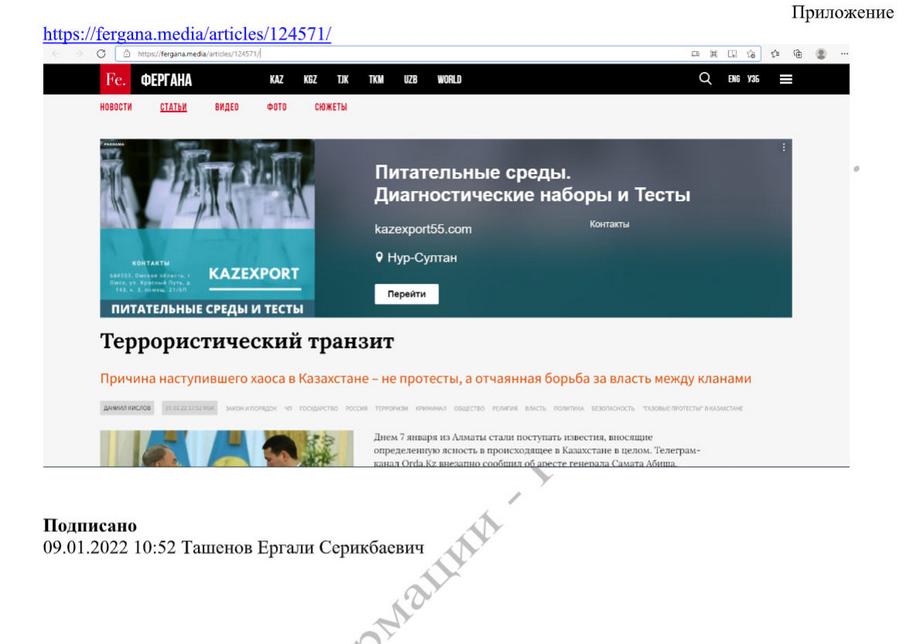Viewport: 920px width, 644px height.
Task: Click the ad headline Питательные среды
Action: pos(532,183)
